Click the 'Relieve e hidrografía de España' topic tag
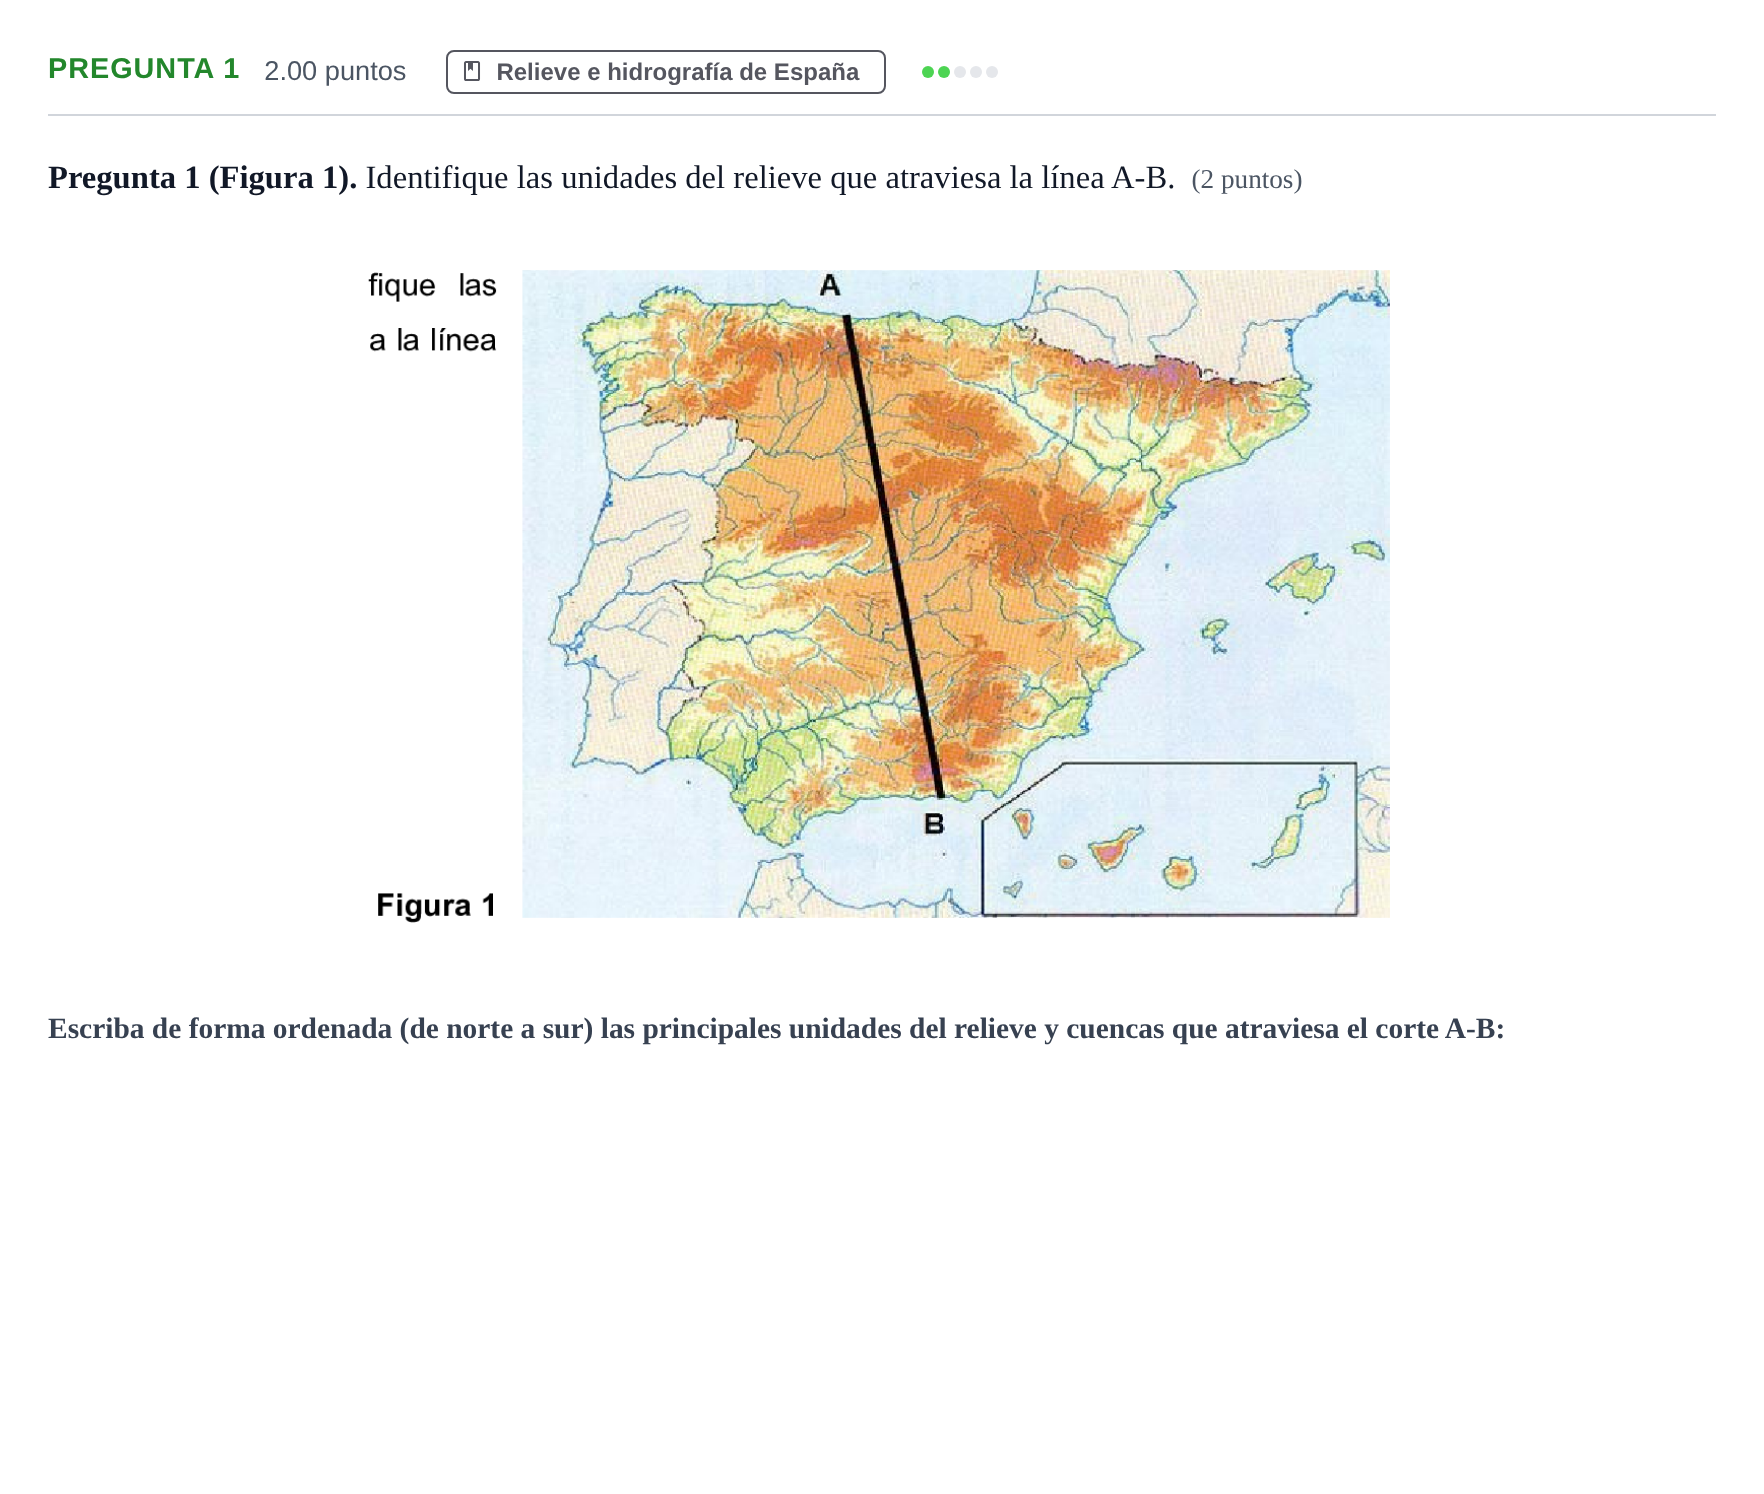1764x1494 pixels. (665, 72)
